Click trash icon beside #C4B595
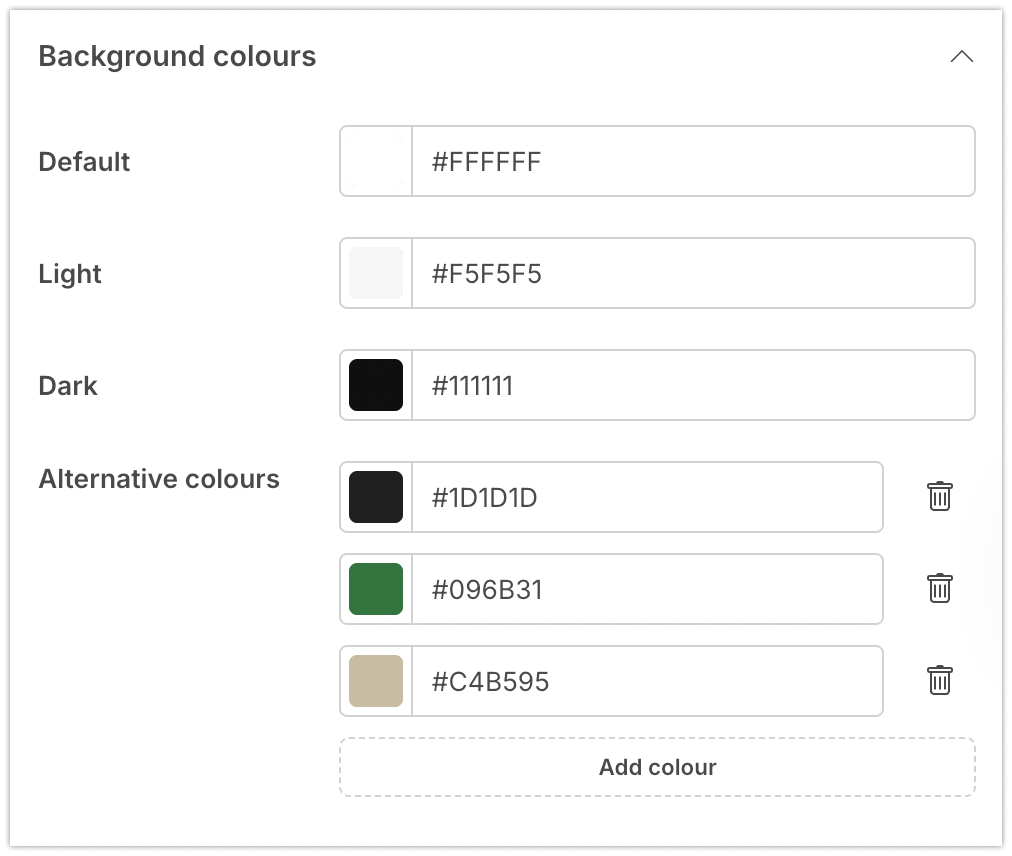 tap(939, 680)
